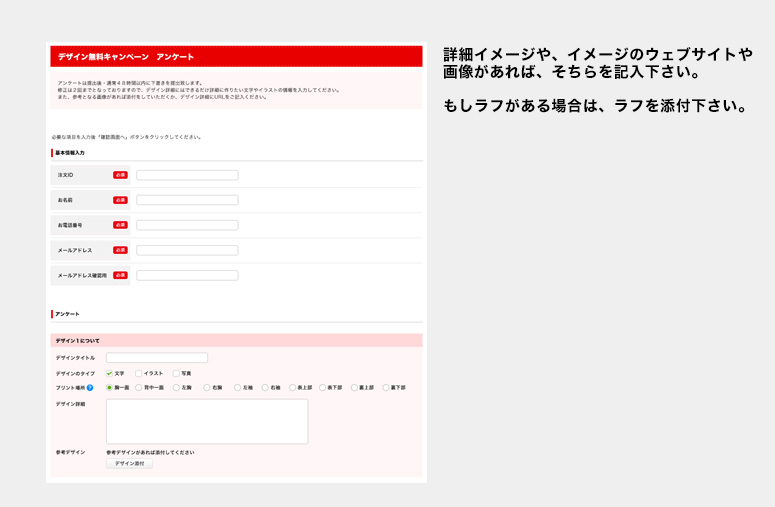This screenshot has width=775, height=507.
Task: Select the 右袖 print location radio
Action: click(x=266, y=387)
